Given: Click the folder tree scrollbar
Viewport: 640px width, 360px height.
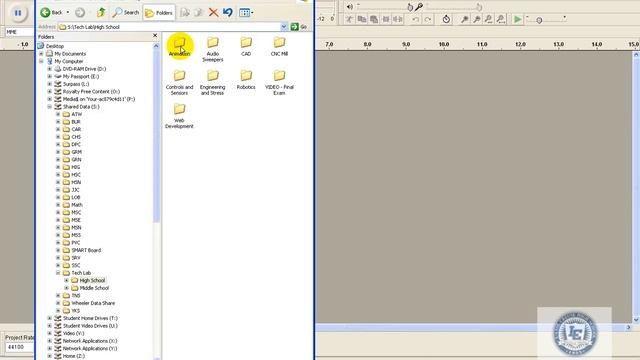Looking at the screenshot, I should [x=156, y=135].
